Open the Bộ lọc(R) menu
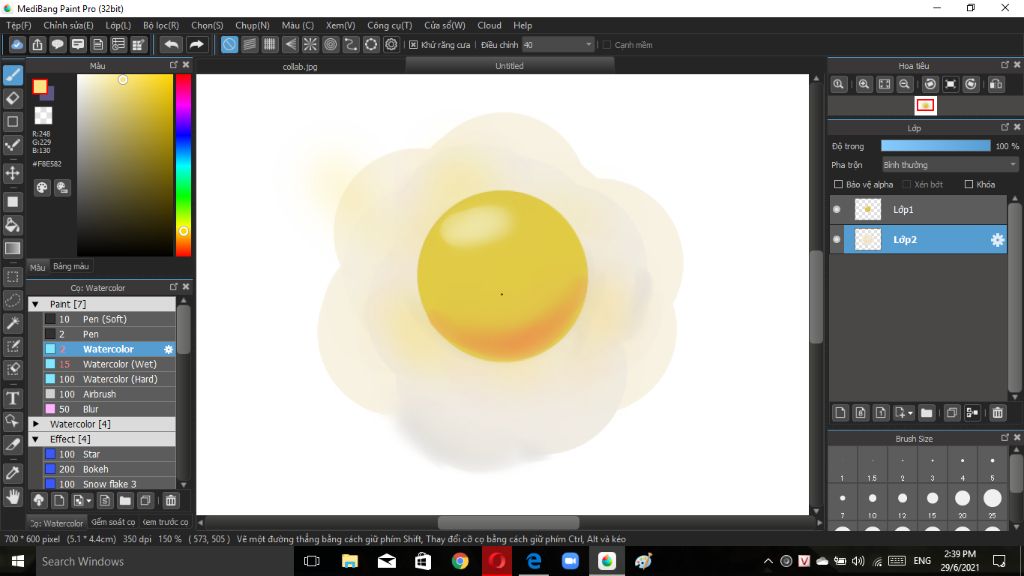This screenshot has height=576, width=1024. tap(161, 25)
